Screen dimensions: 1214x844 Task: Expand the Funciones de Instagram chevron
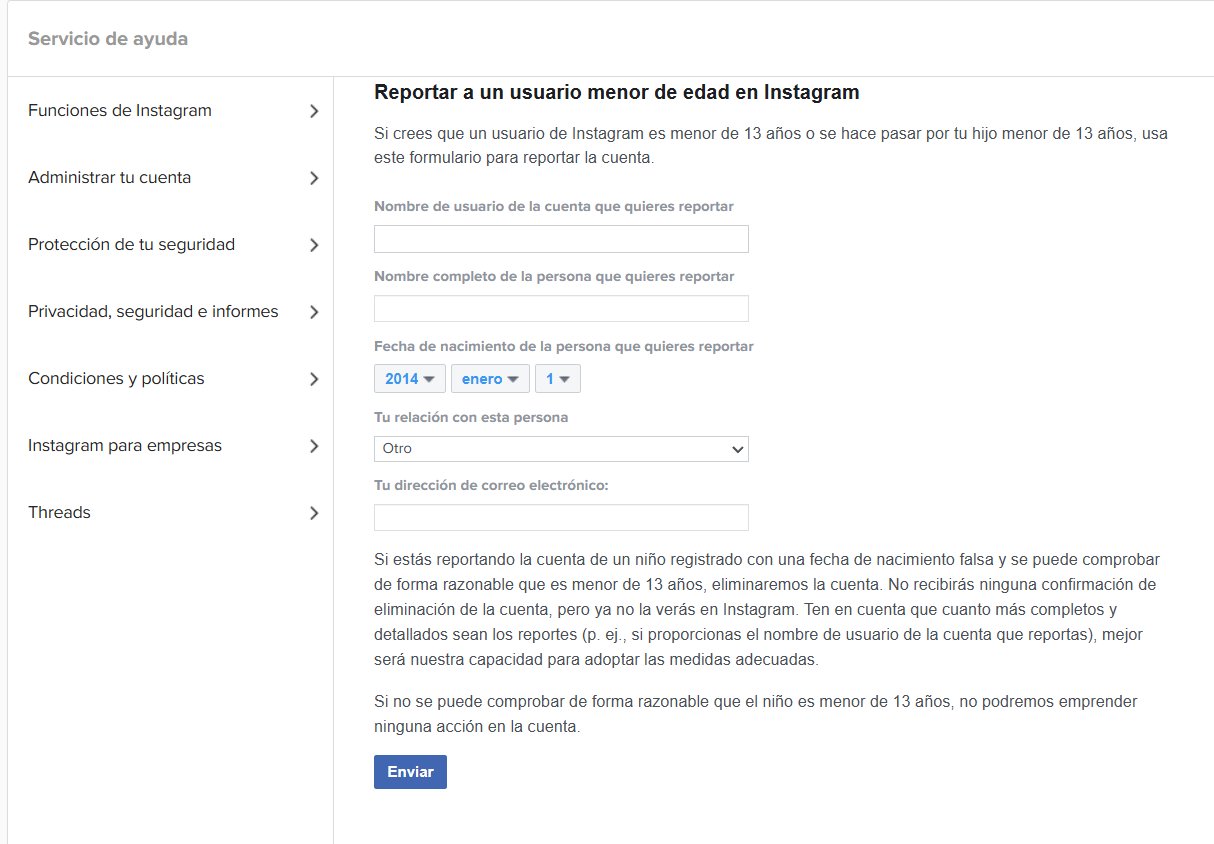[314, 111]
